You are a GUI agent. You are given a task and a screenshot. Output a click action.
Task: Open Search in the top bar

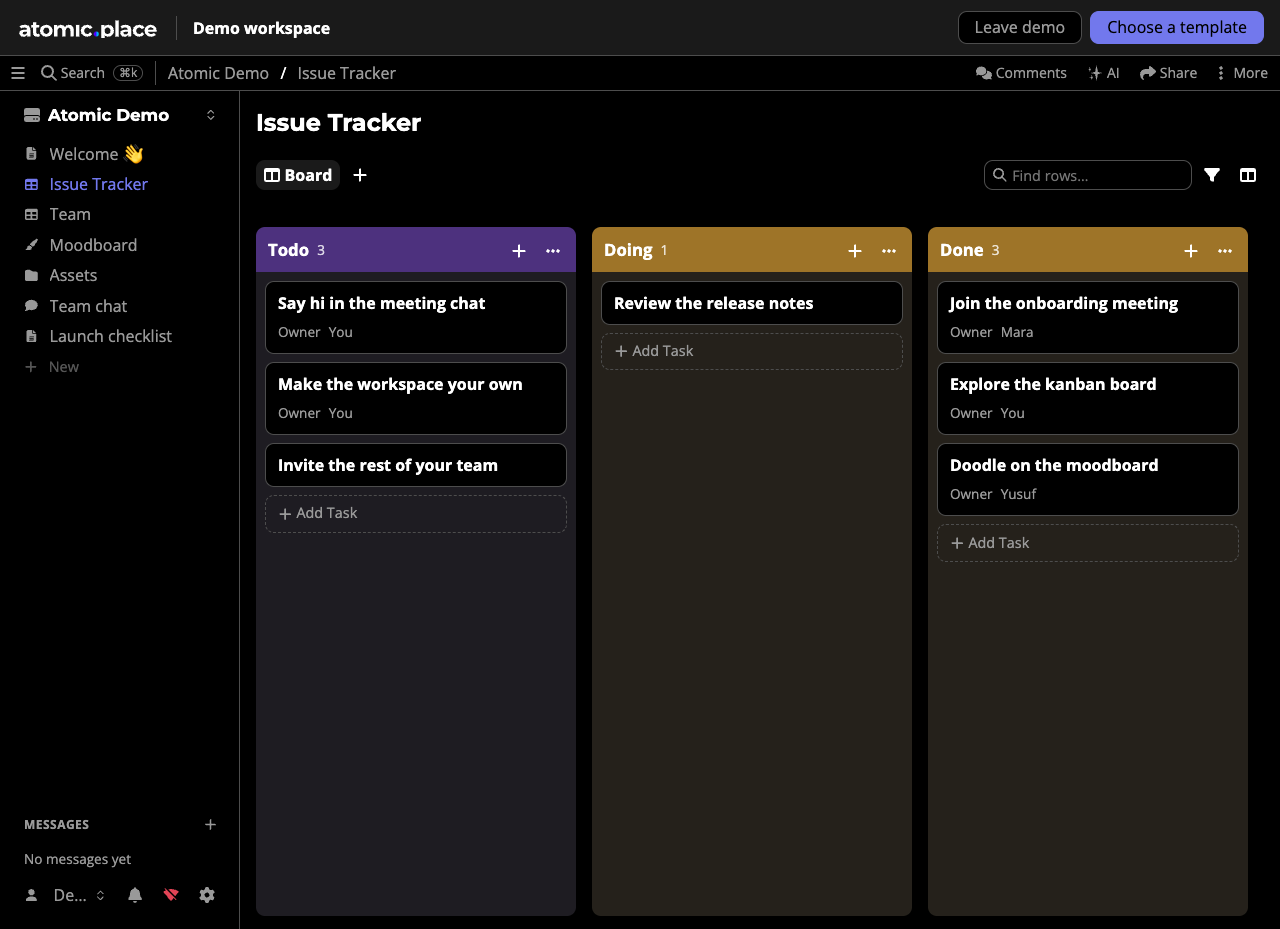pyautogui.click(x=91, y=73)
